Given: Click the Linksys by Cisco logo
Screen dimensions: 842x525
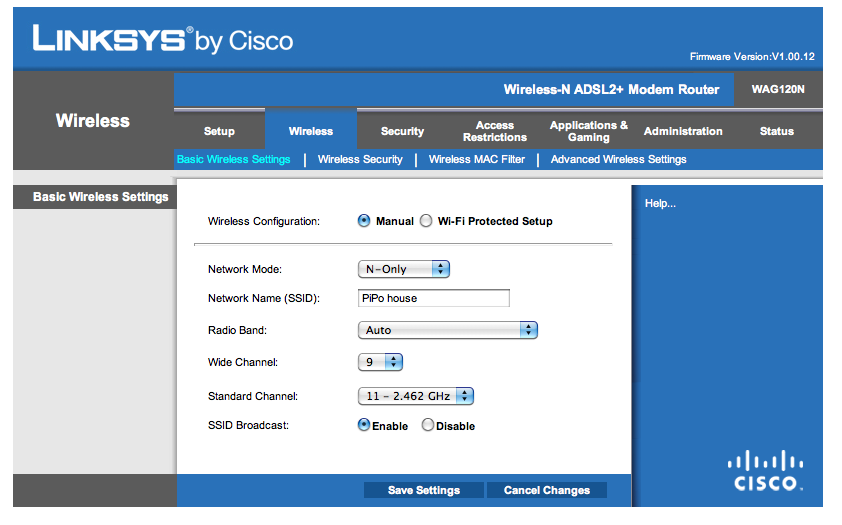Looking at the screenshot, I should point(163,39).
